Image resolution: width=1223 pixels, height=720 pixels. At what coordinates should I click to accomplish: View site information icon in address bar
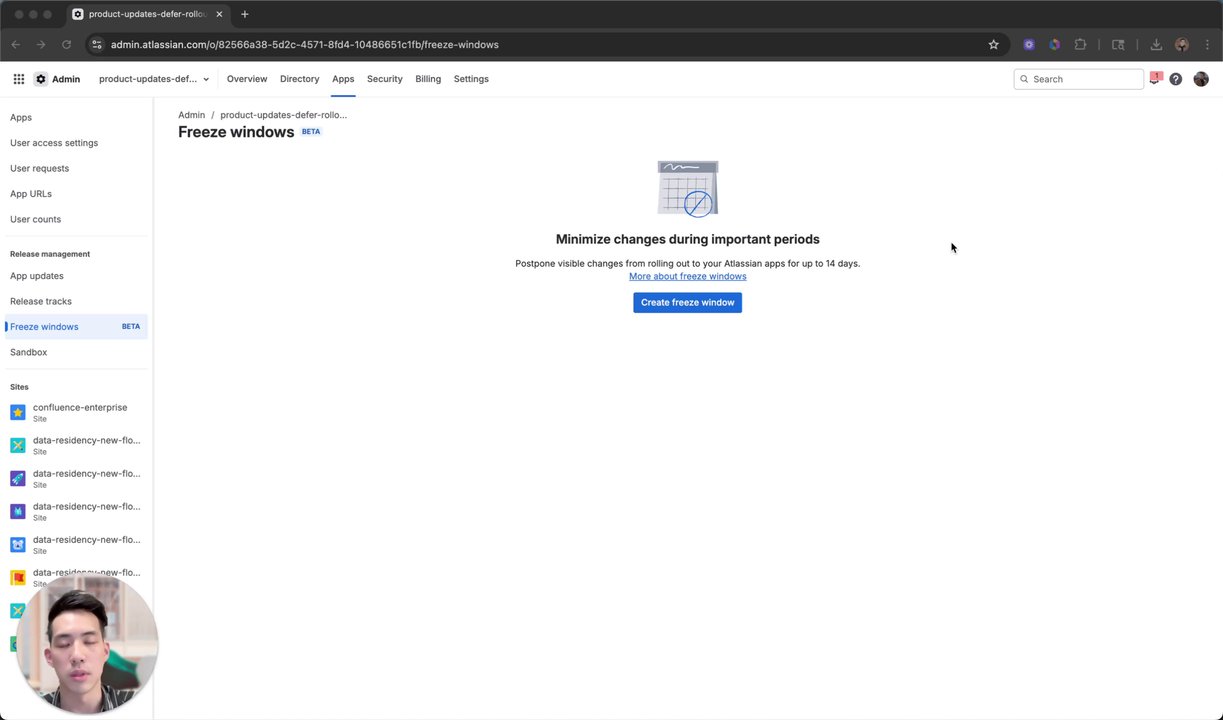97,44
